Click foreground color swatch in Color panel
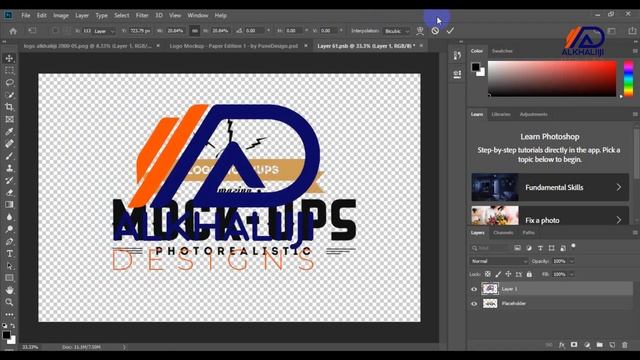640x360 pixels. [476, 67]
